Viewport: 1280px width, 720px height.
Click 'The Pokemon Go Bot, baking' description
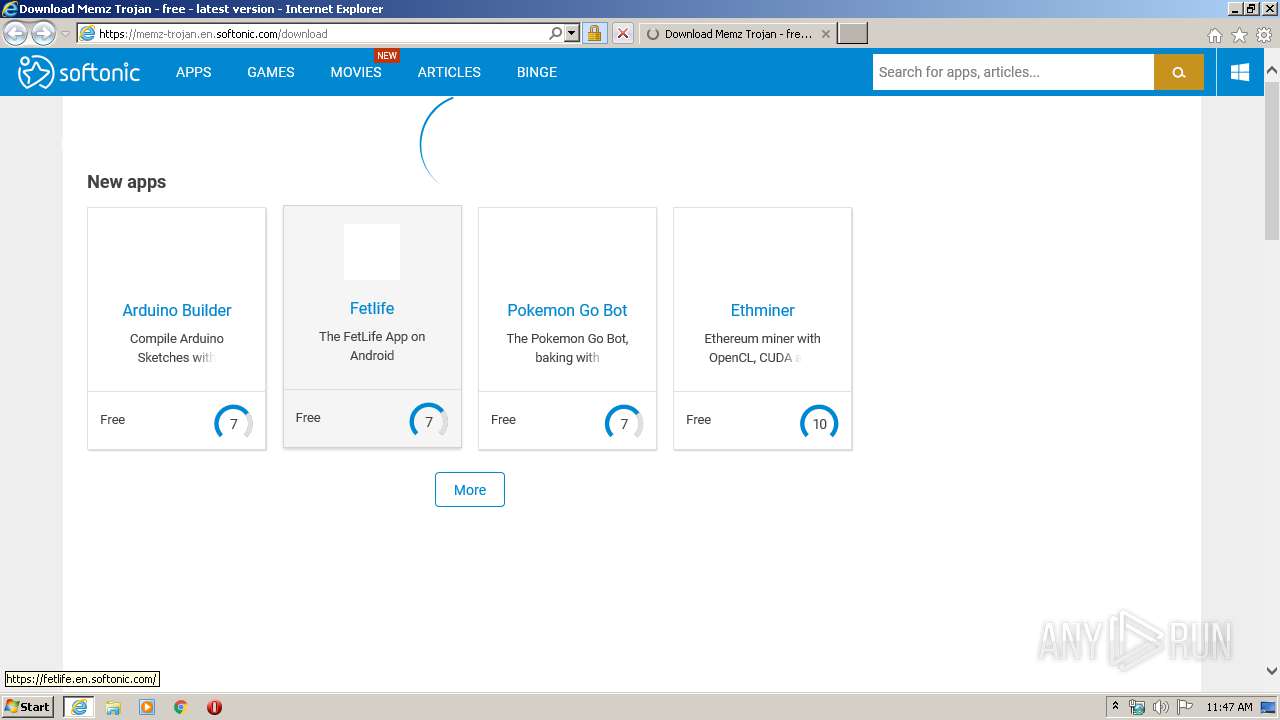(x=567, y=348)
